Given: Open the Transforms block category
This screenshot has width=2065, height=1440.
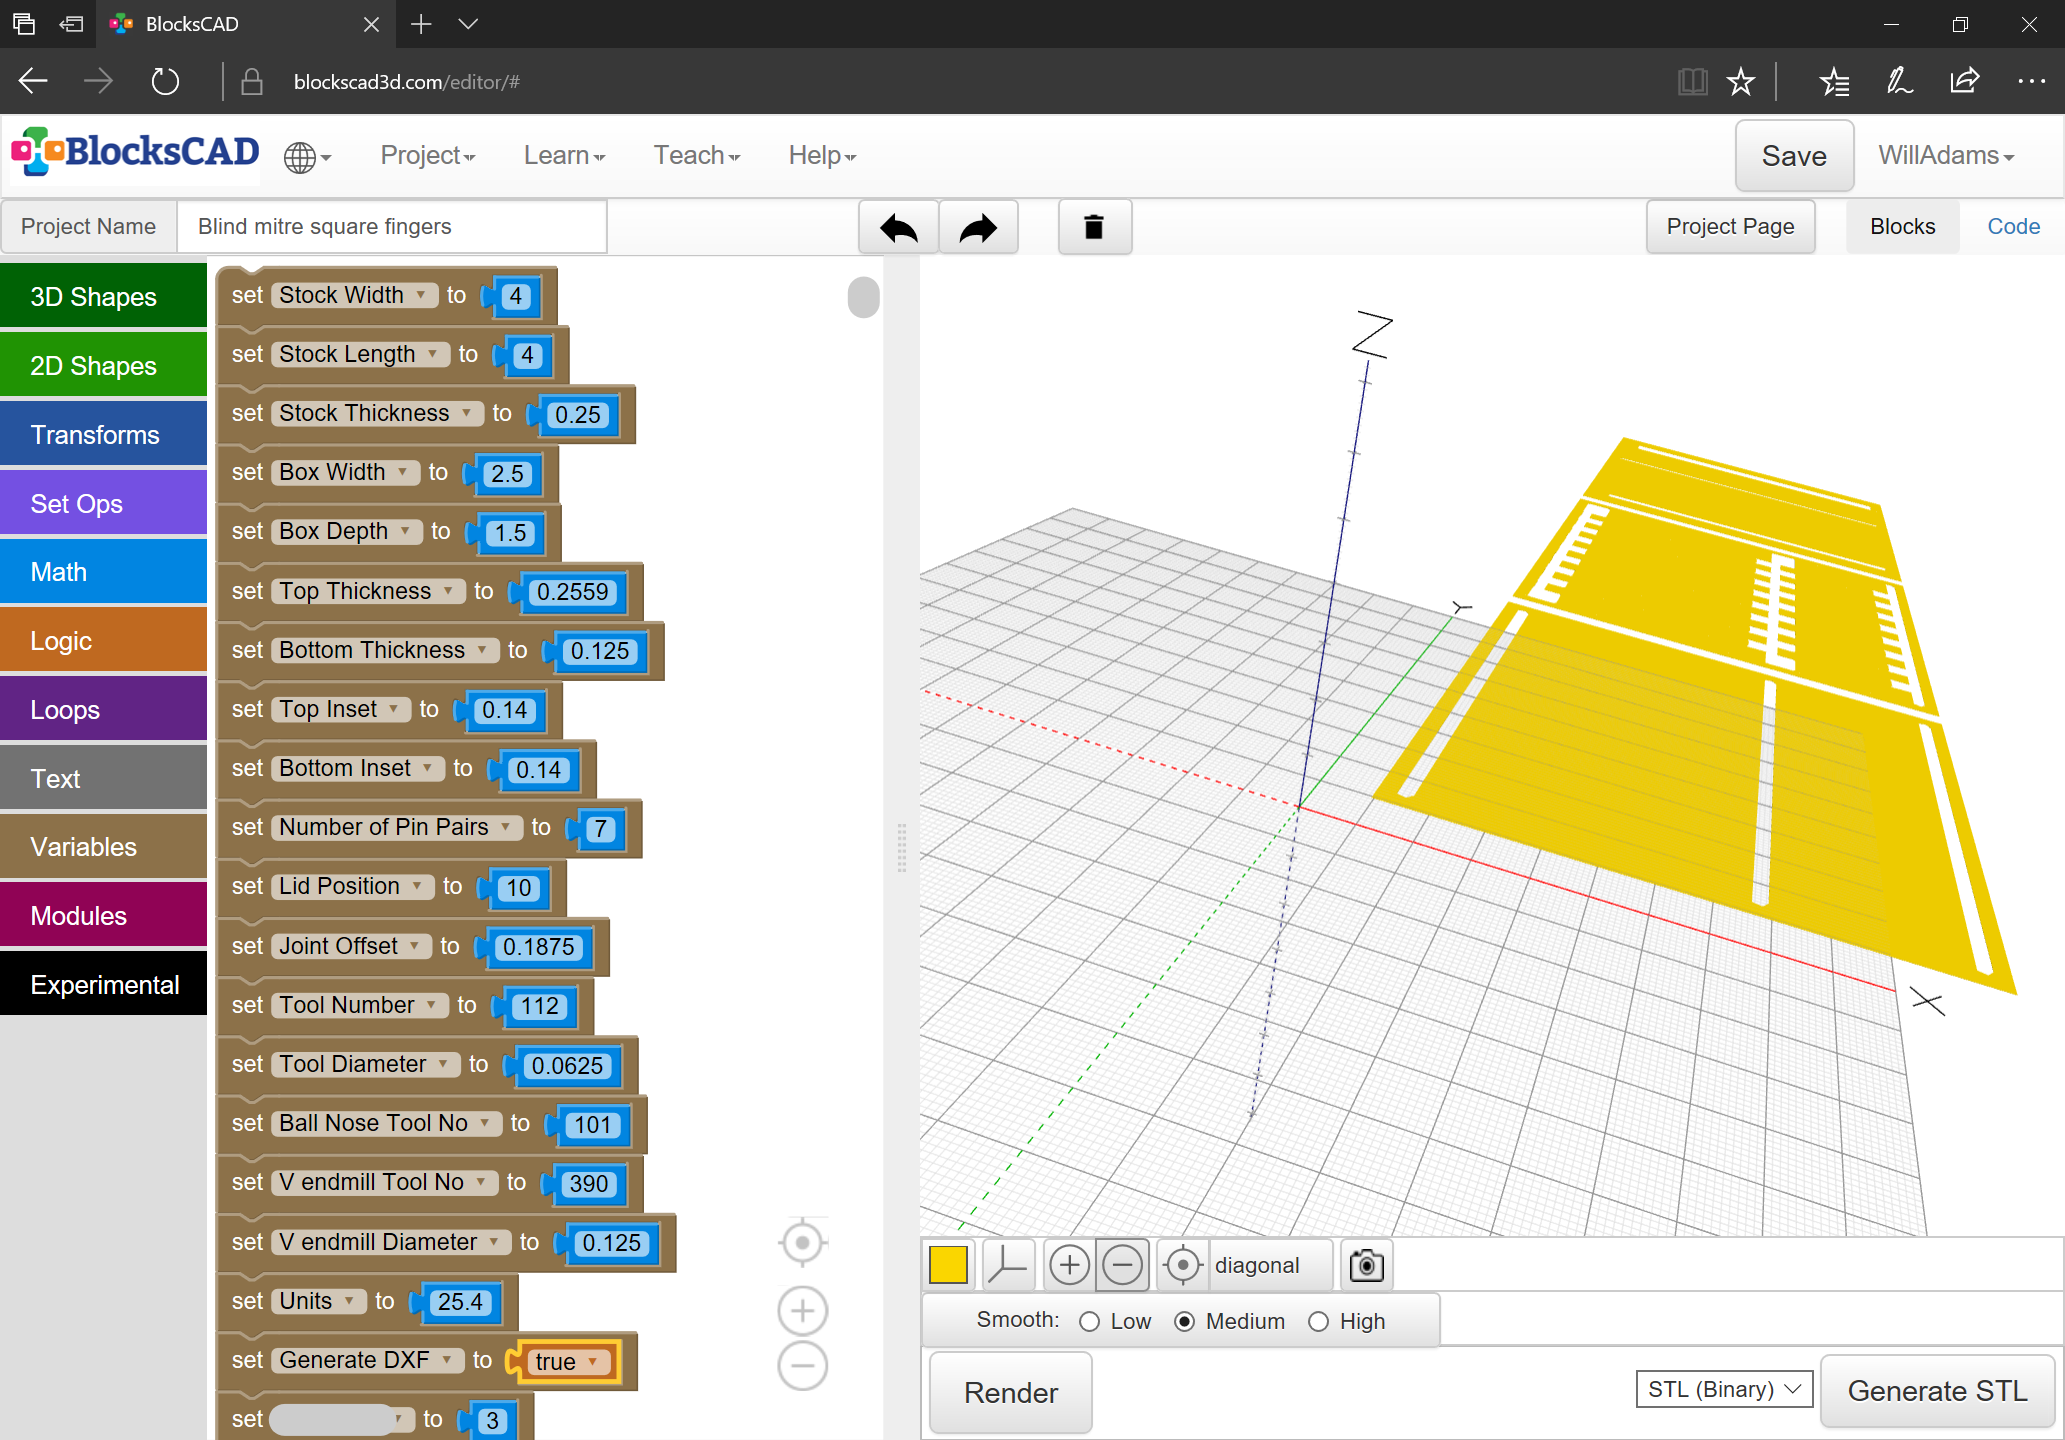Looking at the screenshot, I should [x=104, y=434].
